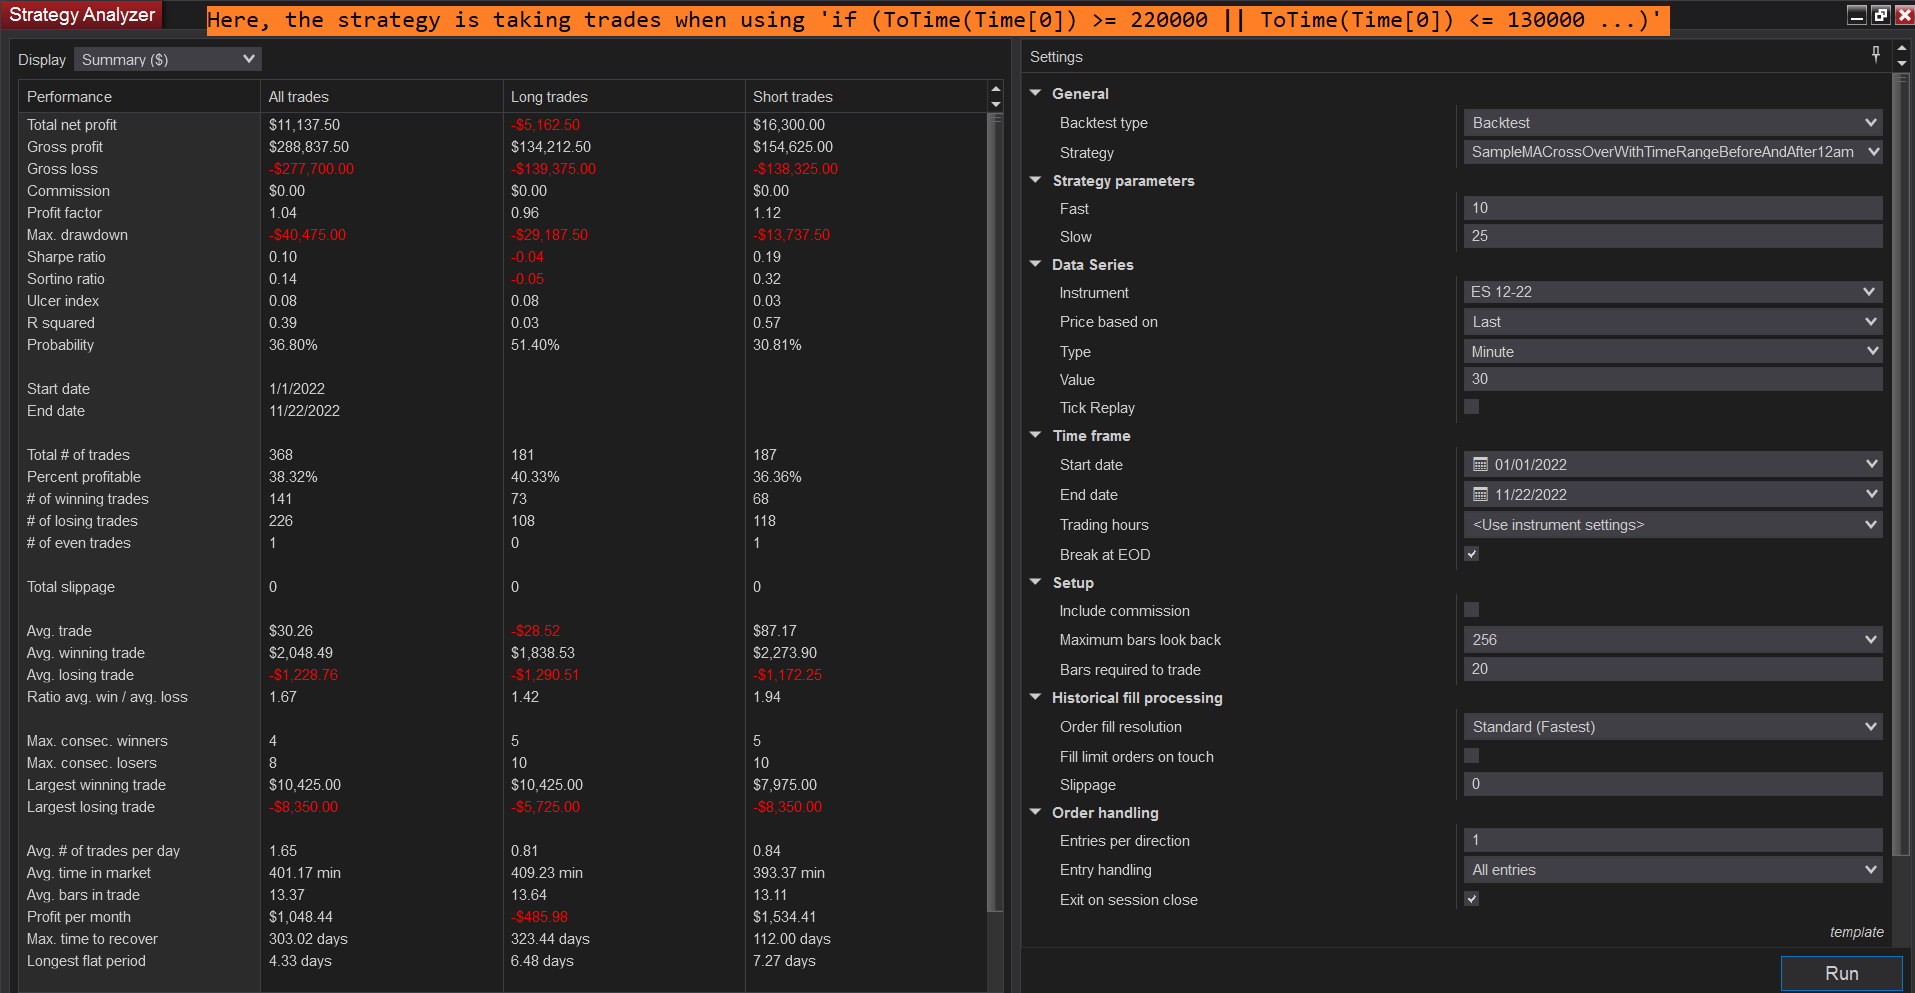The width and height of the screenshot is (1915, 993).
Task: Click the Run button
Action: click(x=1840, y=972)
